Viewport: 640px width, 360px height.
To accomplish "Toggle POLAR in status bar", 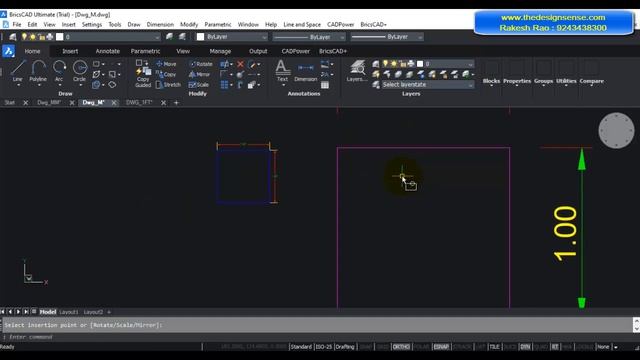I will pyautogui.click(x=422, y=347).
